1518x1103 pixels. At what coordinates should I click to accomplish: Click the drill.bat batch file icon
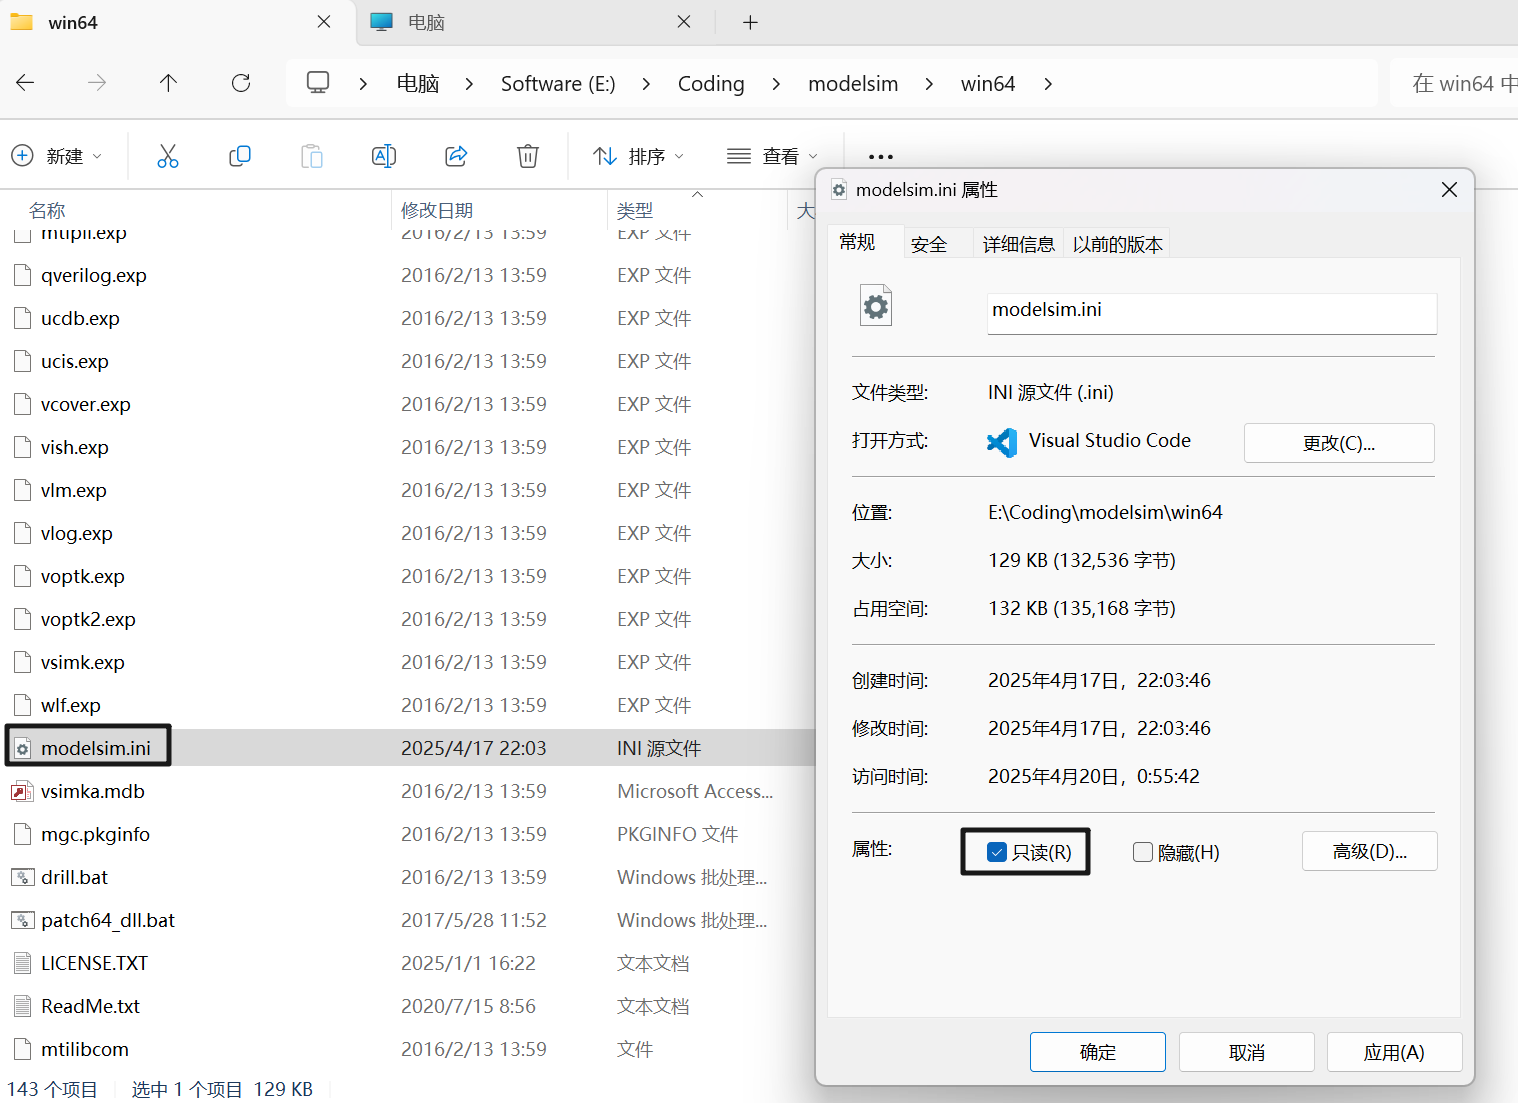(x=22, y=878)
